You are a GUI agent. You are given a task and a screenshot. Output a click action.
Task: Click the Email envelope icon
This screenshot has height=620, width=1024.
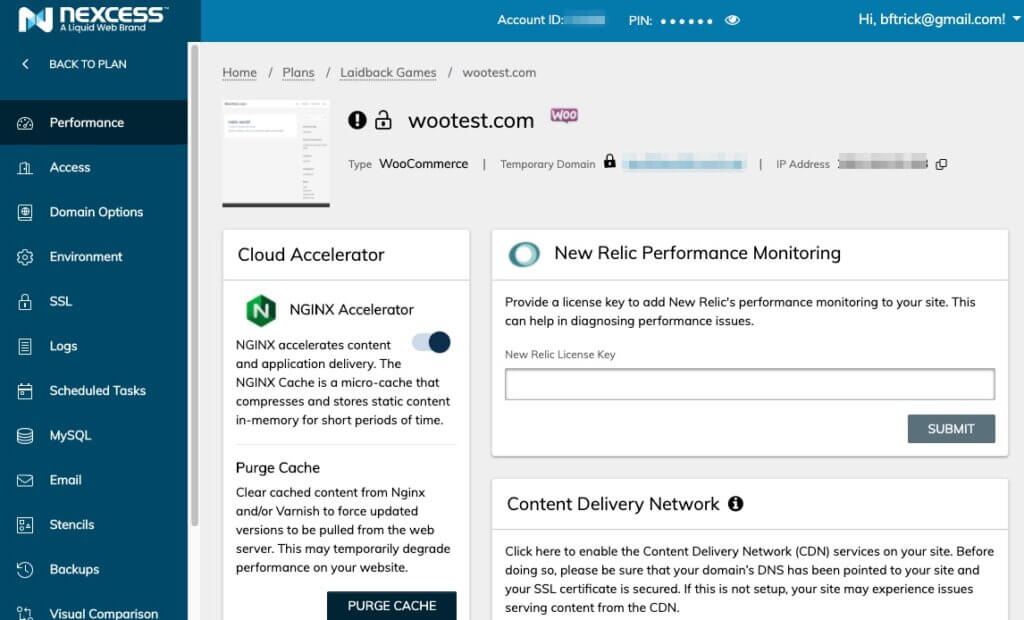25,480
